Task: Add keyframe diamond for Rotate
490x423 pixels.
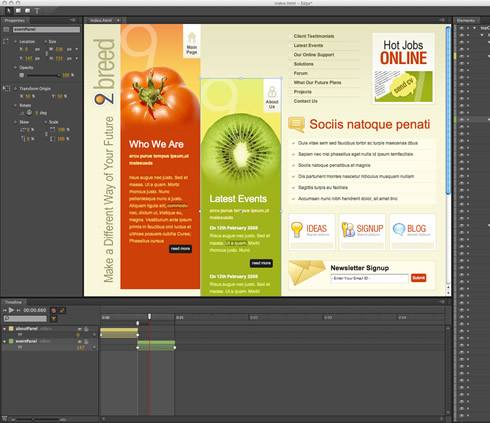Action: point(15,105)
